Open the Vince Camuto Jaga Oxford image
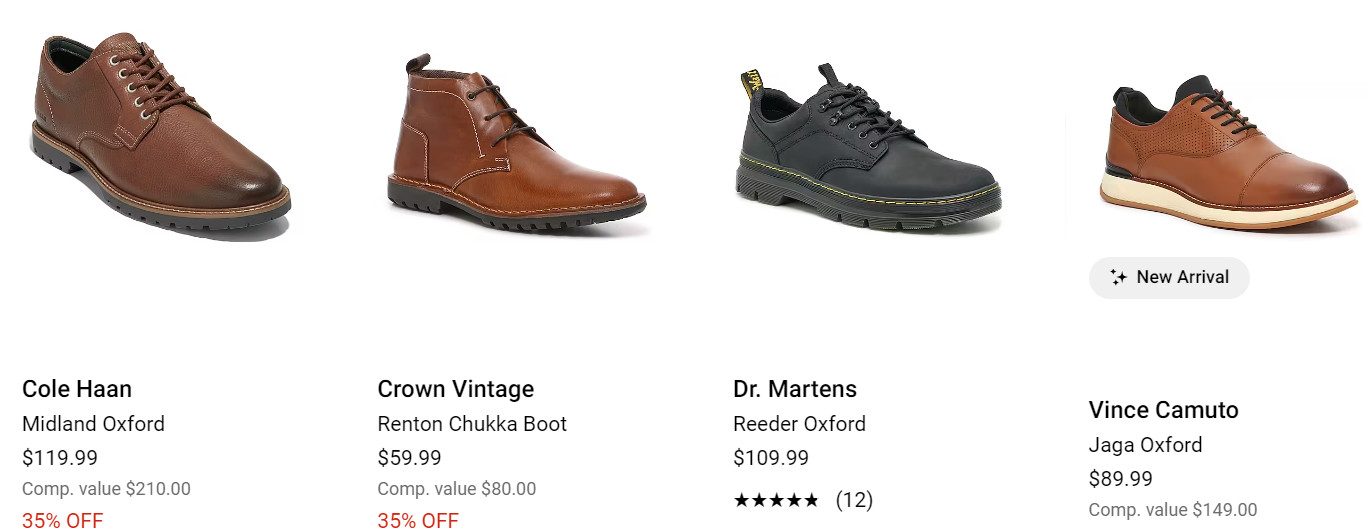Viewport: 1367px width, 528px height. tap(1229, 155)
